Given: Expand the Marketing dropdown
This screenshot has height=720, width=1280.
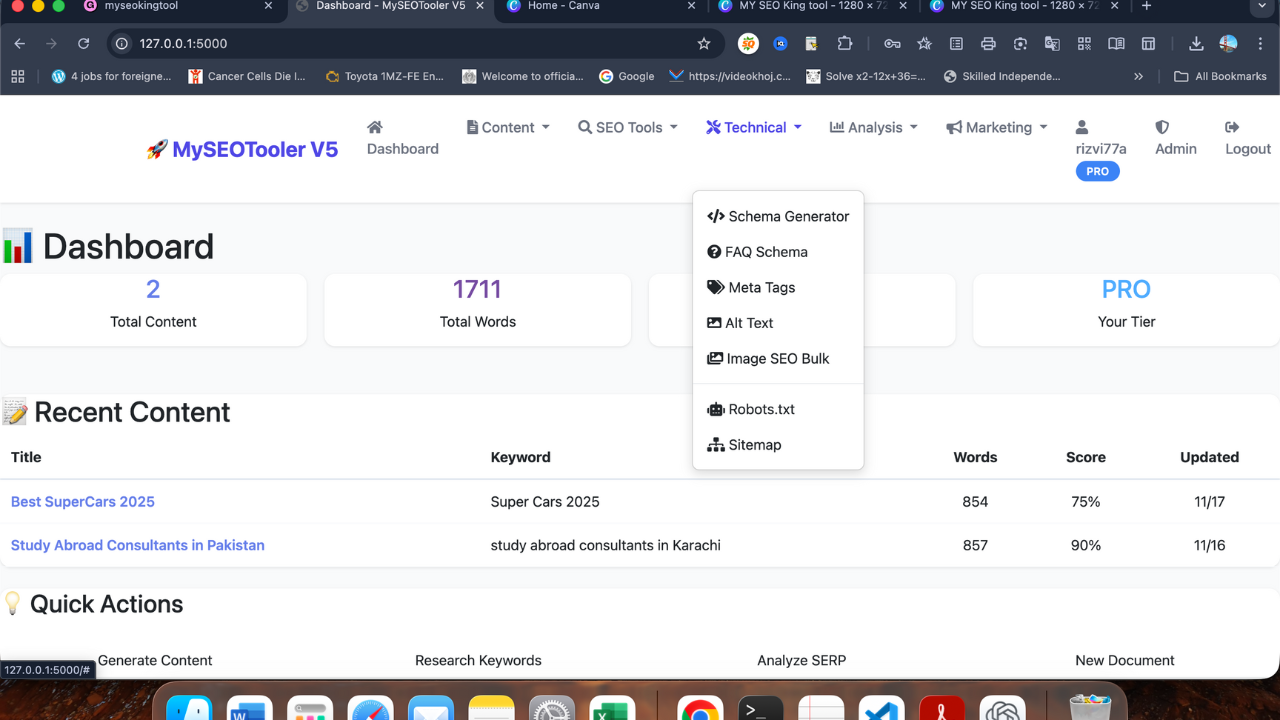Looking at the screenshot, I should click(x=995, y=128).
